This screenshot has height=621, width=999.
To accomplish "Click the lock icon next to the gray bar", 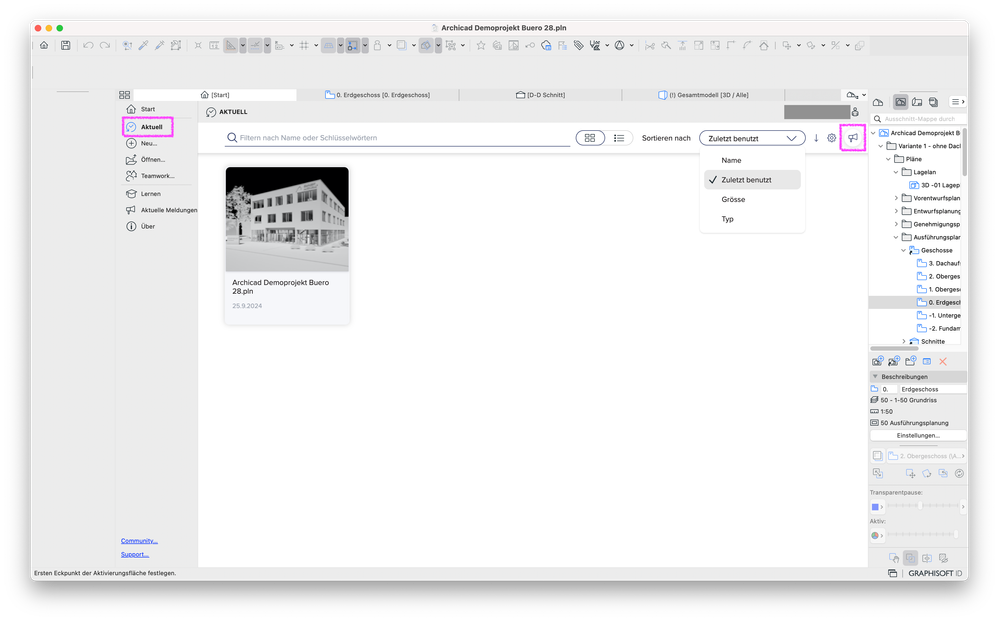I will [x=856, y=112].
